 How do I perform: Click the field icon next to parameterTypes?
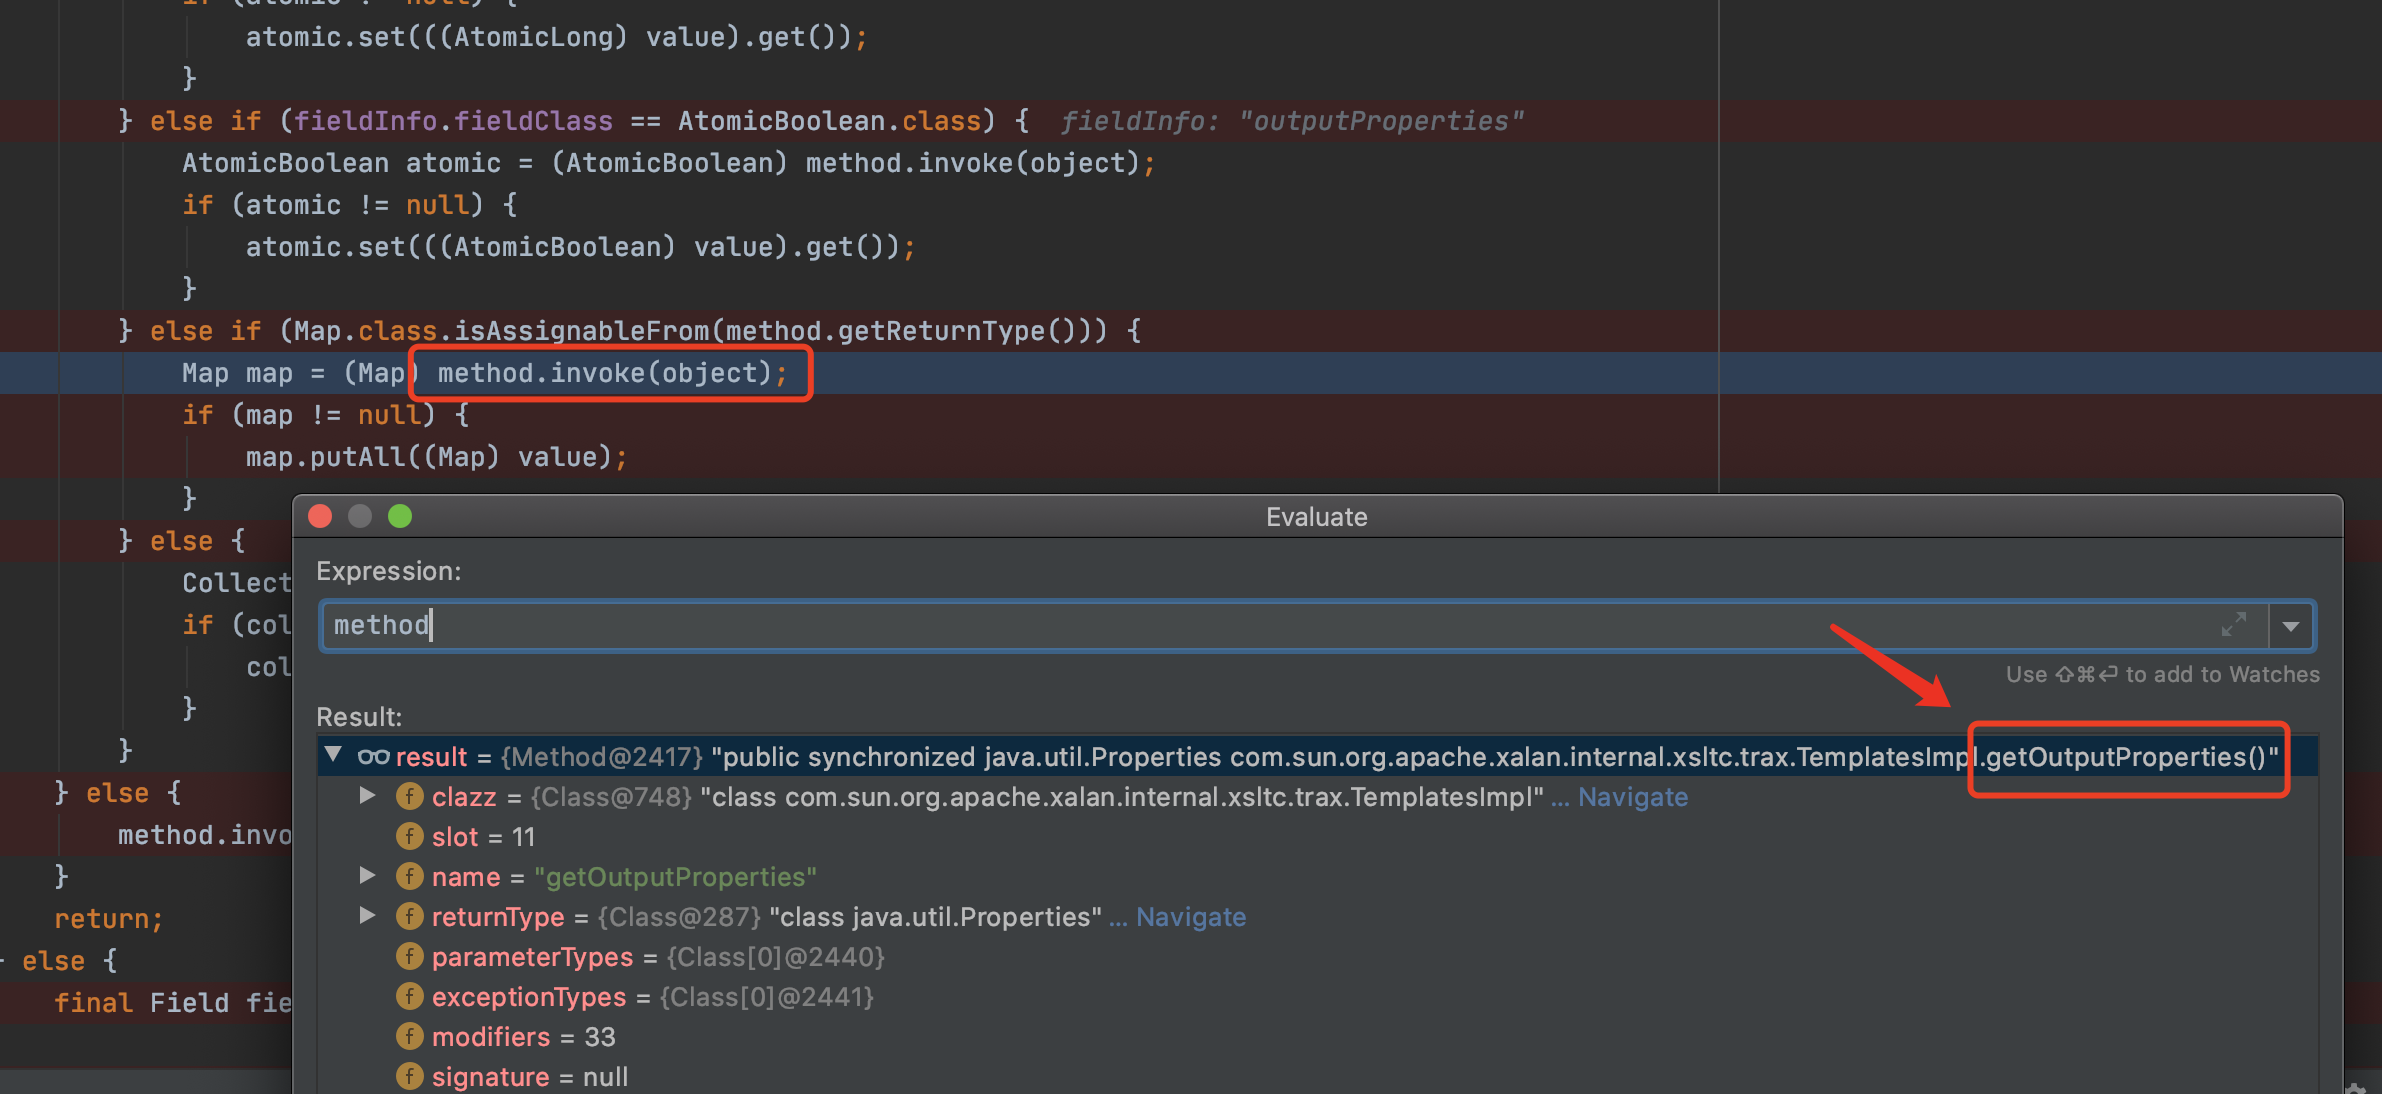tap(409, 956)
